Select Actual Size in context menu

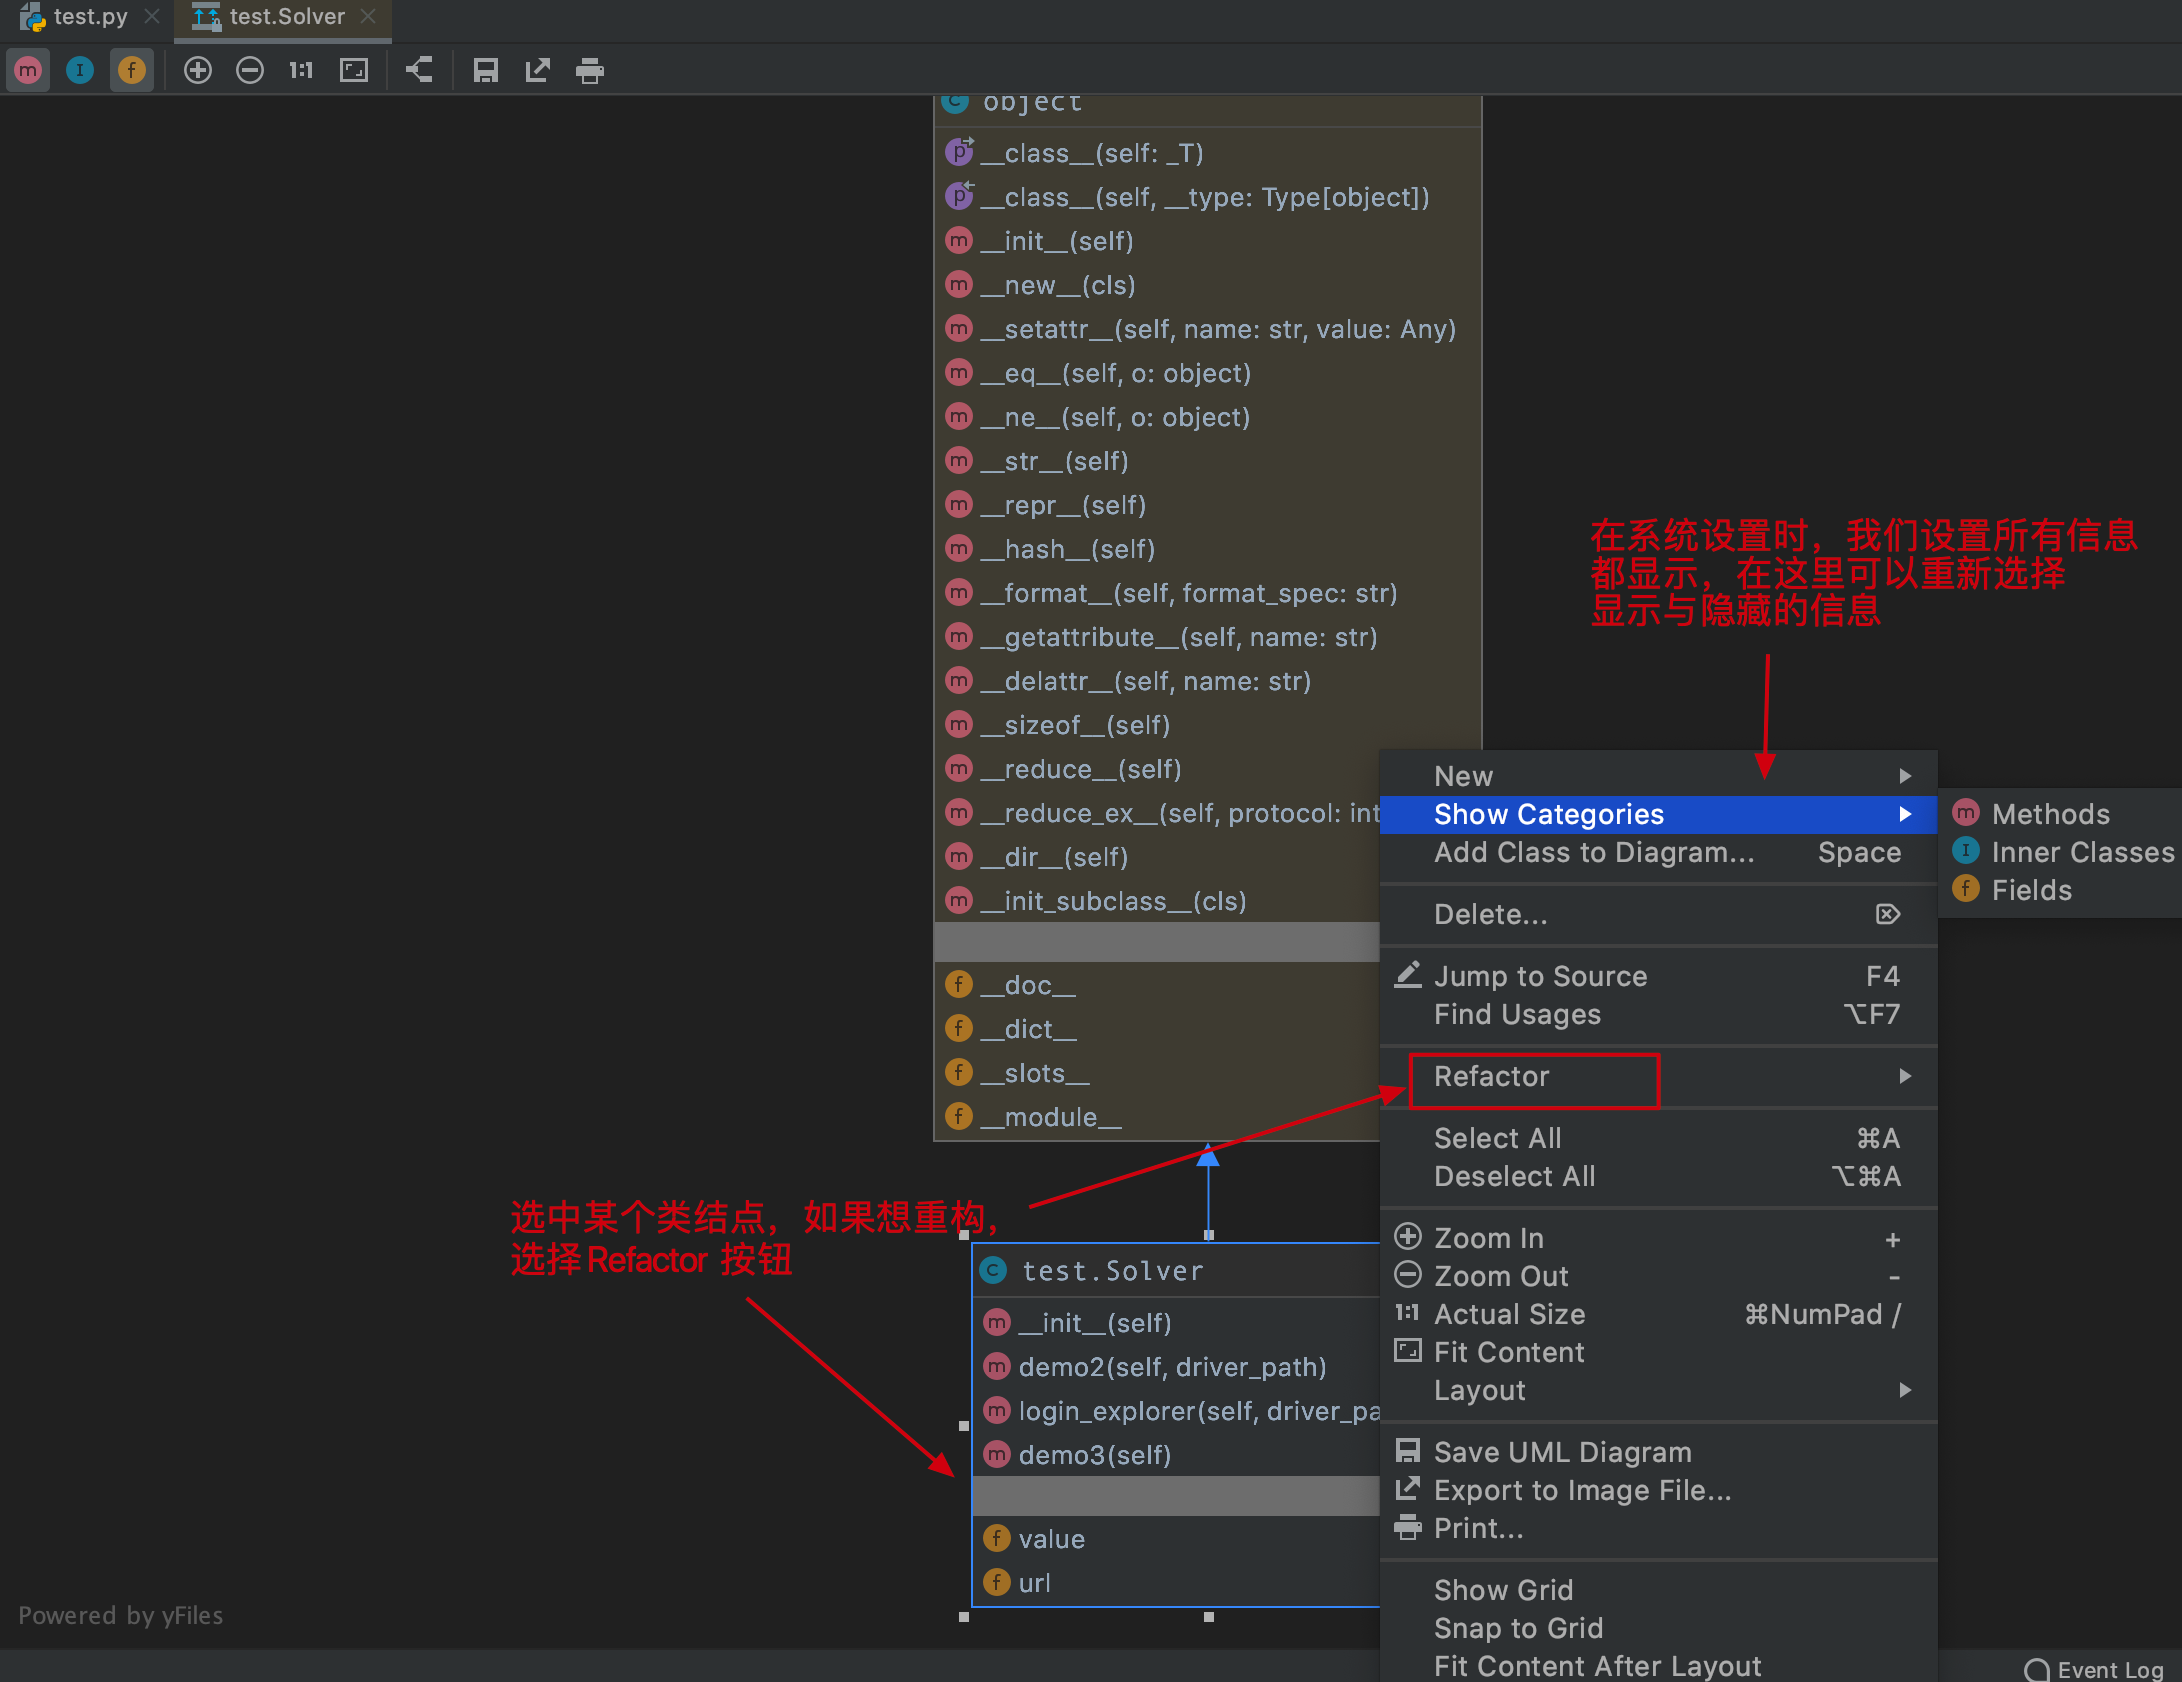(x=1658, y=1314)
